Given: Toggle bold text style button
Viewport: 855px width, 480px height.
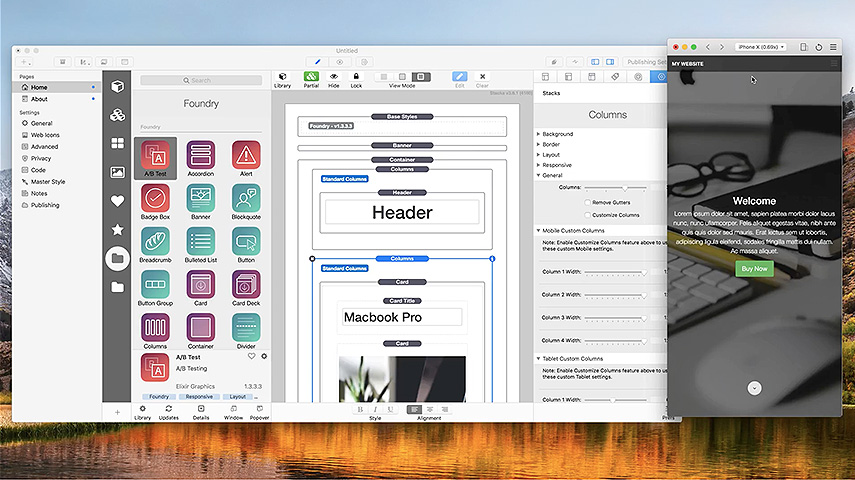Looking at the screenshot, I should (360, 409).
